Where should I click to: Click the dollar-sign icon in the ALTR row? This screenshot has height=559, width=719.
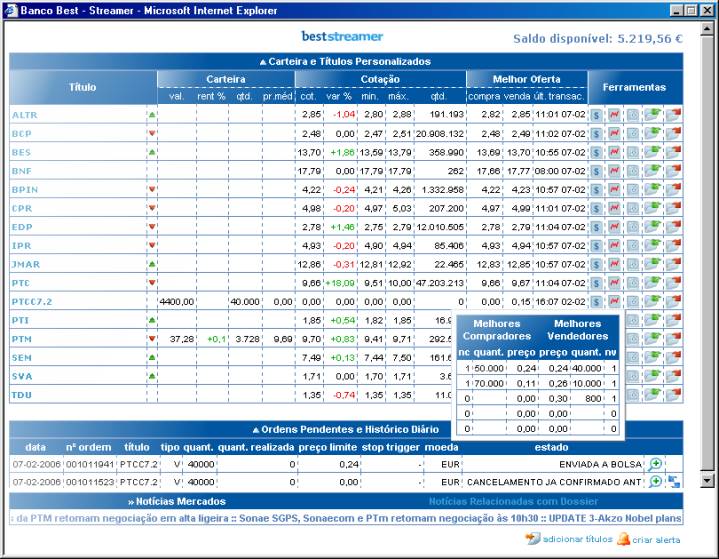pyautogui.click(x=596, y=115)
